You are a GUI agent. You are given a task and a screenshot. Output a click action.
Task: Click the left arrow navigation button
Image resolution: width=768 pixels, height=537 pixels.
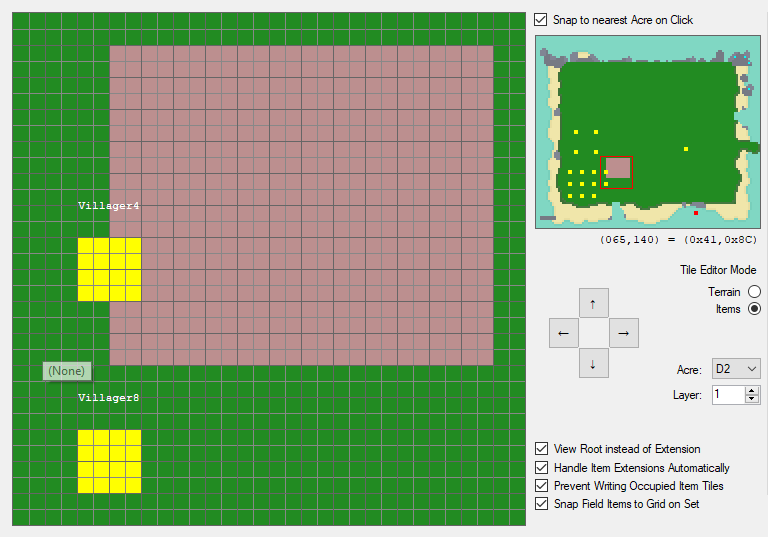564,333
